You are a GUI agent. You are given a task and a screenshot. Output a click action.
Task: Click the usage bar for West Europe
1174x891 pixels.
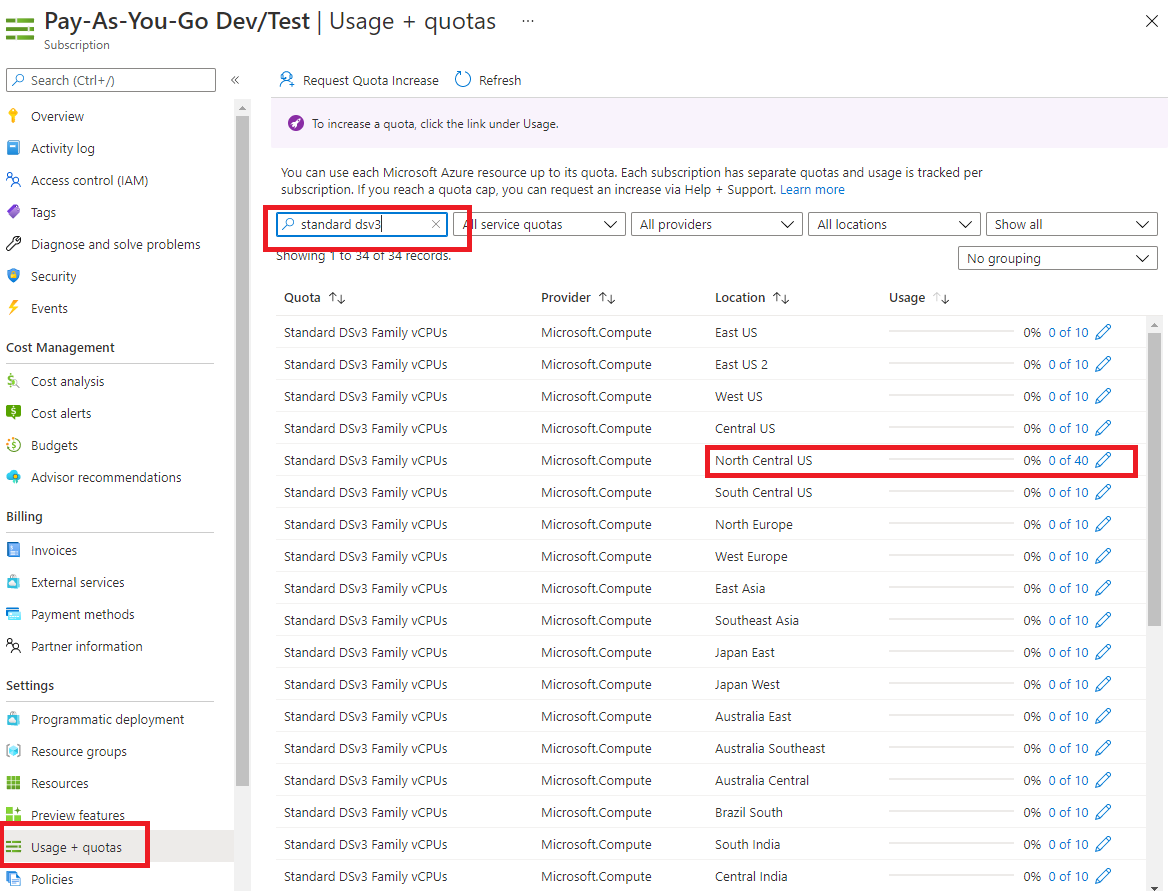coord(950,556)
